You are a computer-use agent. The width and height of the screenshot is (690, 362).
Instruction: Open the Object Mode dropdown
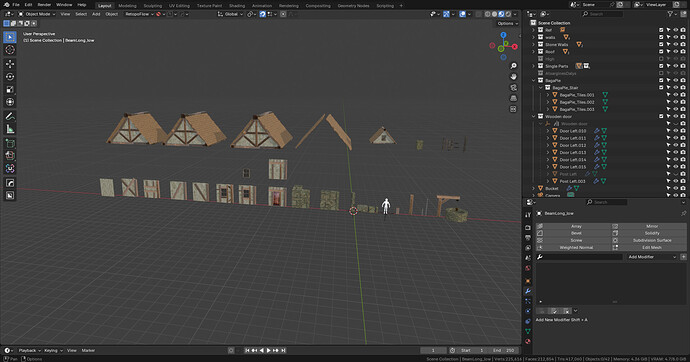pos(37,14)
